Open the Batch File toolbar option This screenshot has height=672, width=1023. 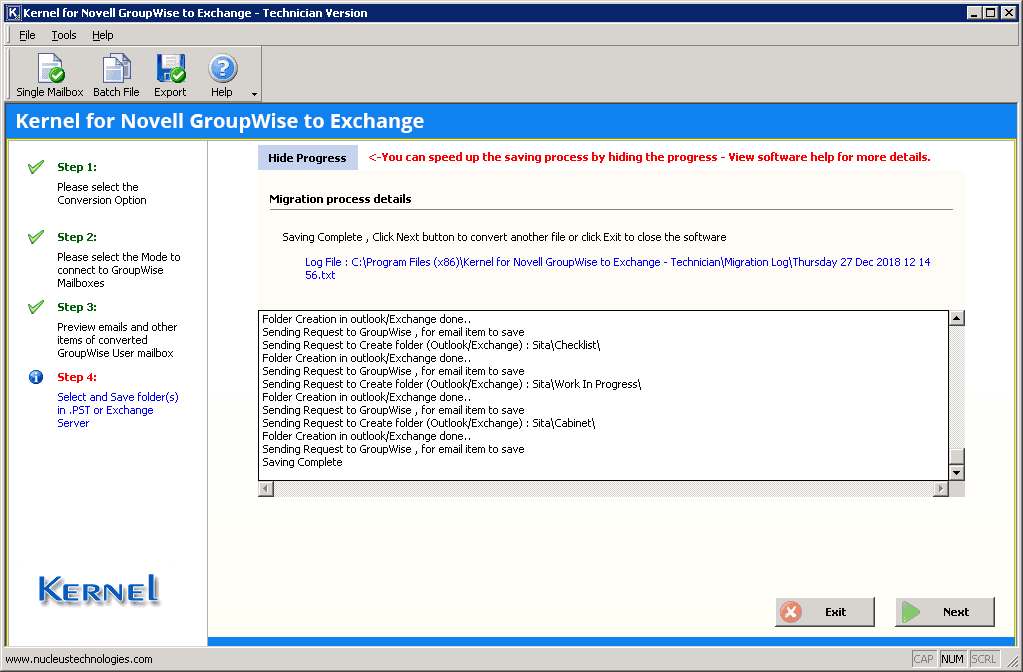(x=116, y=75)
